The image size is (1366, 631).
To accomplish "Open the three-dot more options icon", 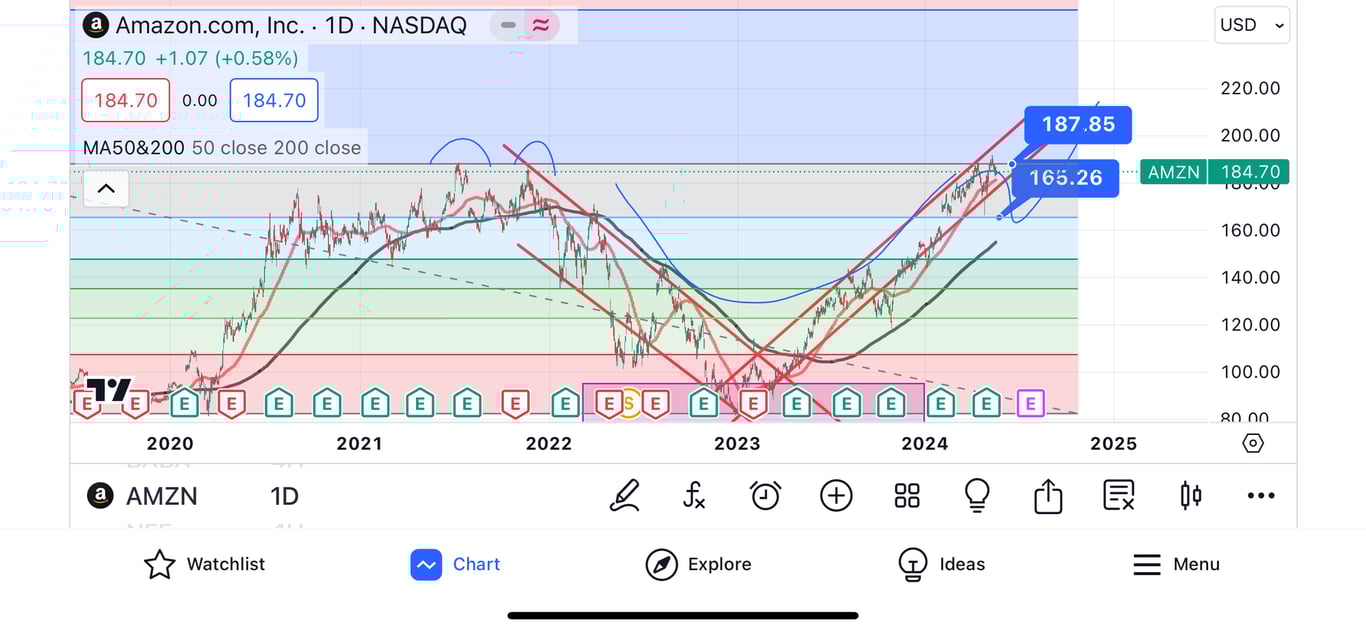I will point(1261,495).
